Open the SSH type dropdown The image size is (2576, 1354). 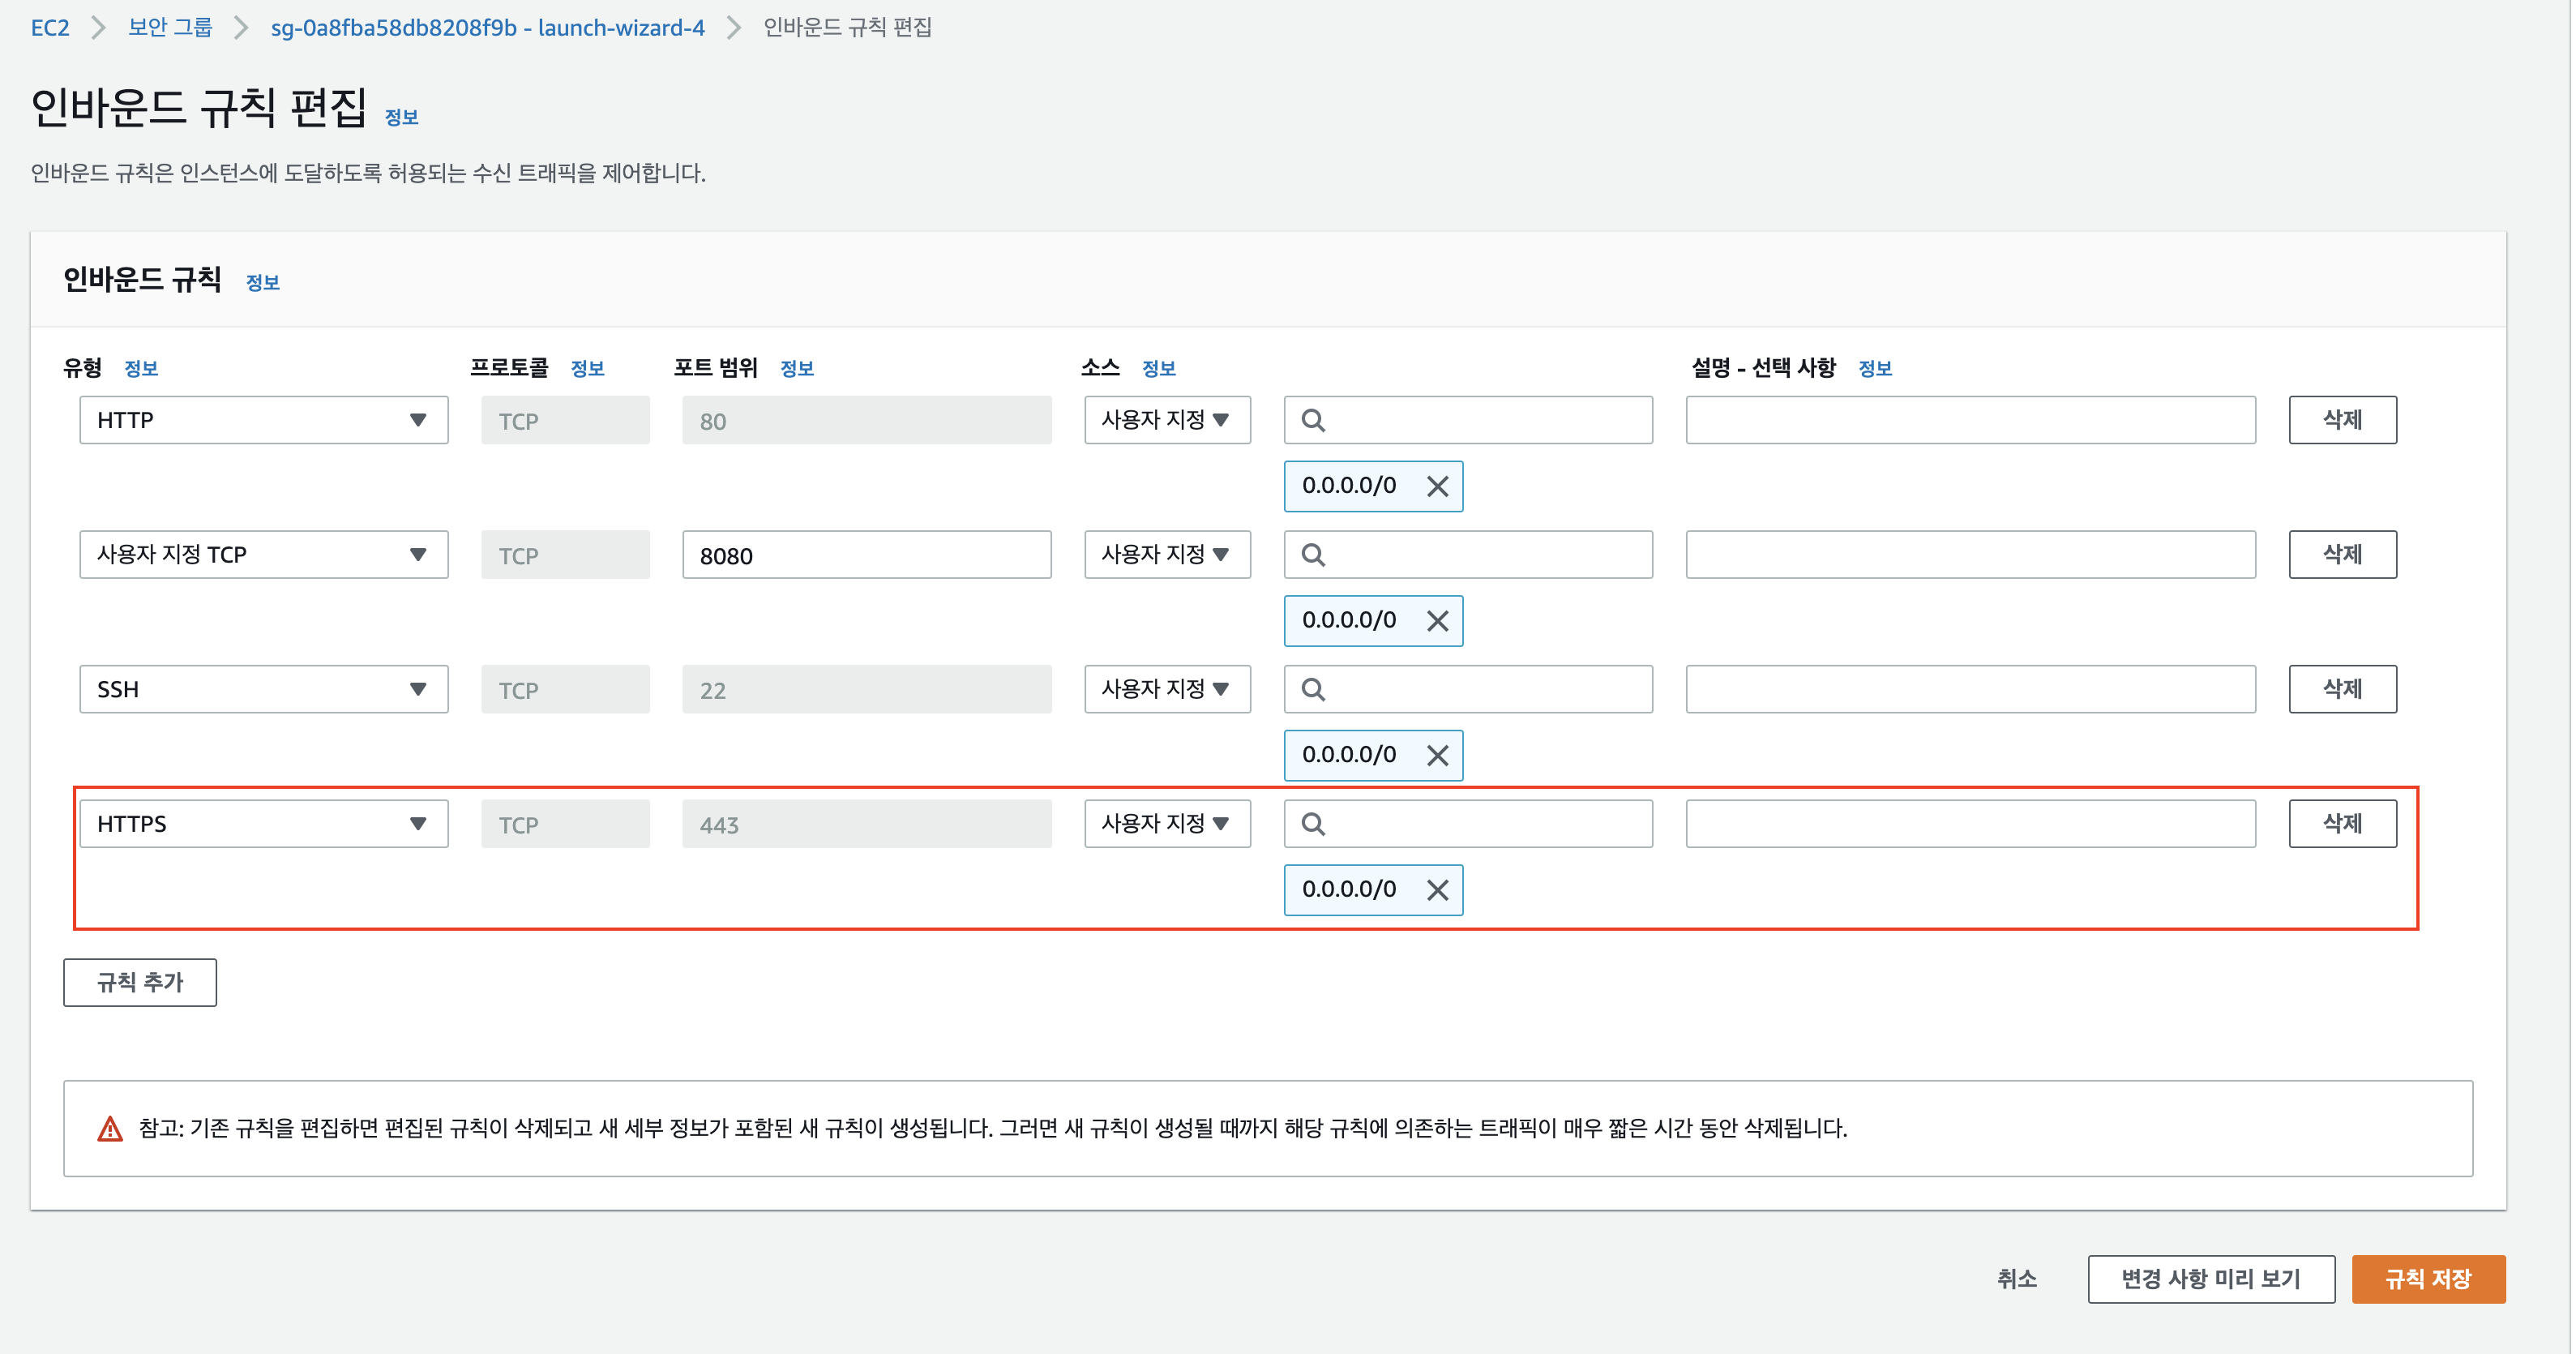(x=263, y=690)
